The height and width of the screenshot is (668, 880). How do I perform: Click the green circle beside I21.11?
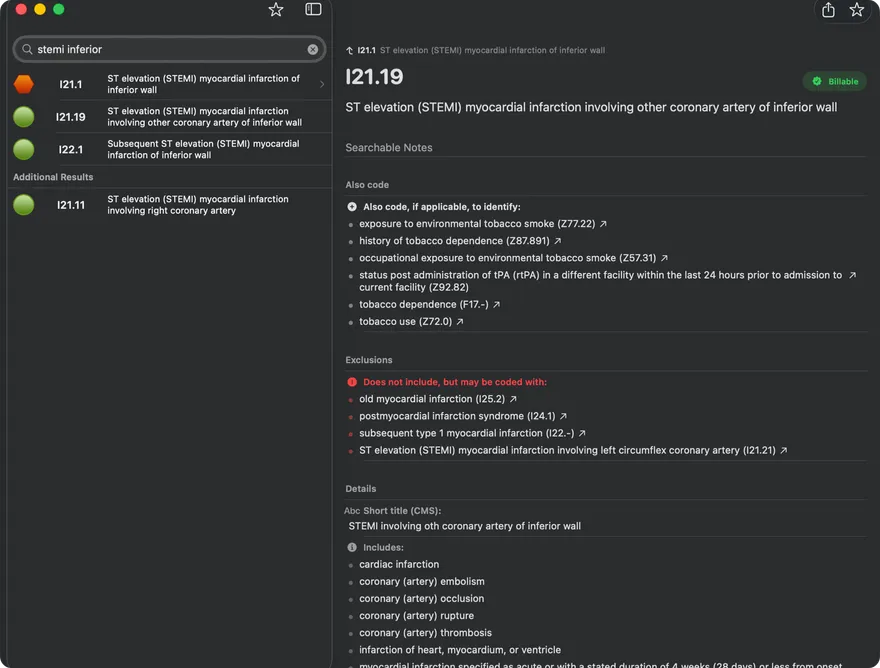[x=24, y=205]
